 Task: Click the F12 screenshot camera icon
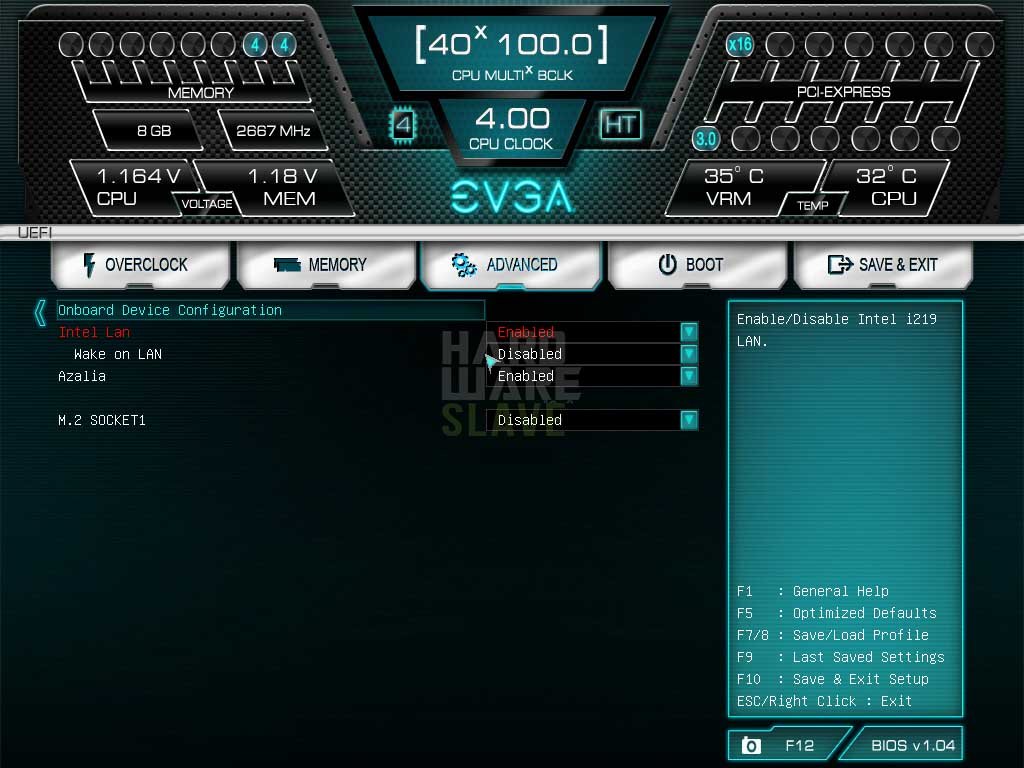click(751, 745)
